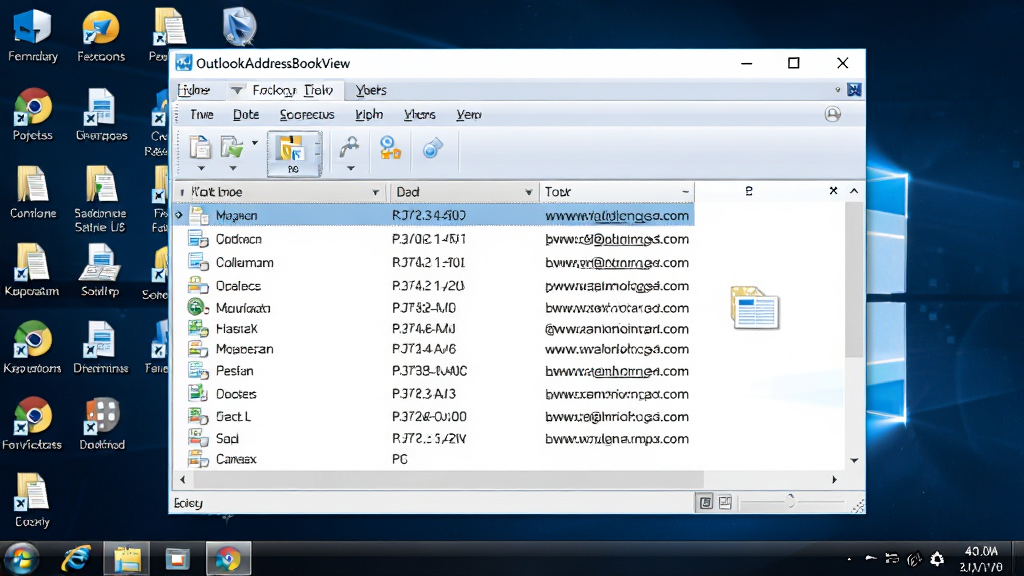Open the Femrdary desktop icon
This screenshot has height=576, width=1024.
33,36
